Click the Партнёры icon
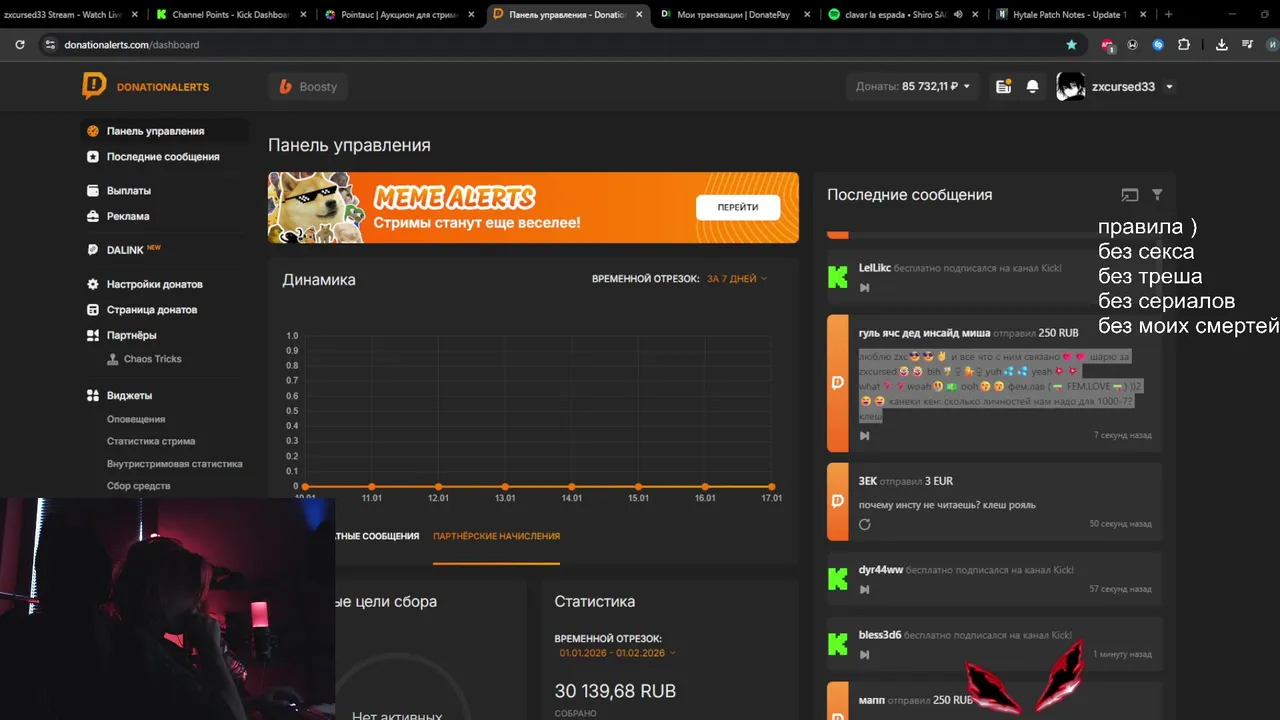The image size is (1280, 720). 93,335
